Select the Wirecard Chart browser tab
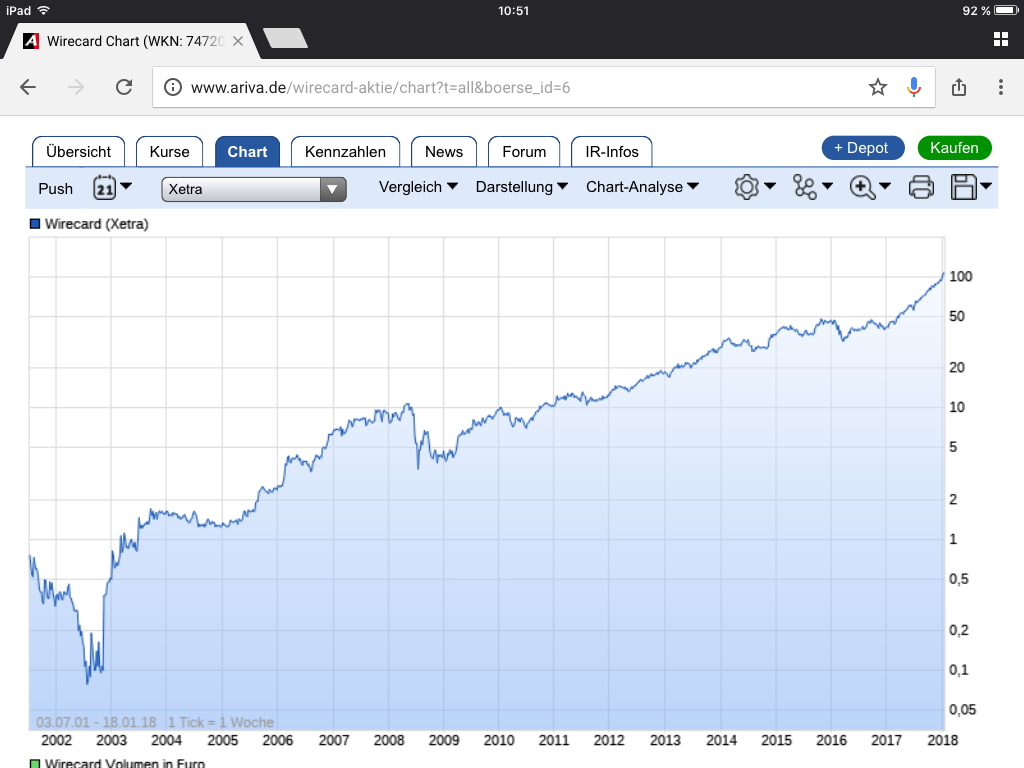The height and width of the screenshot is (768, 1024). 134,41
